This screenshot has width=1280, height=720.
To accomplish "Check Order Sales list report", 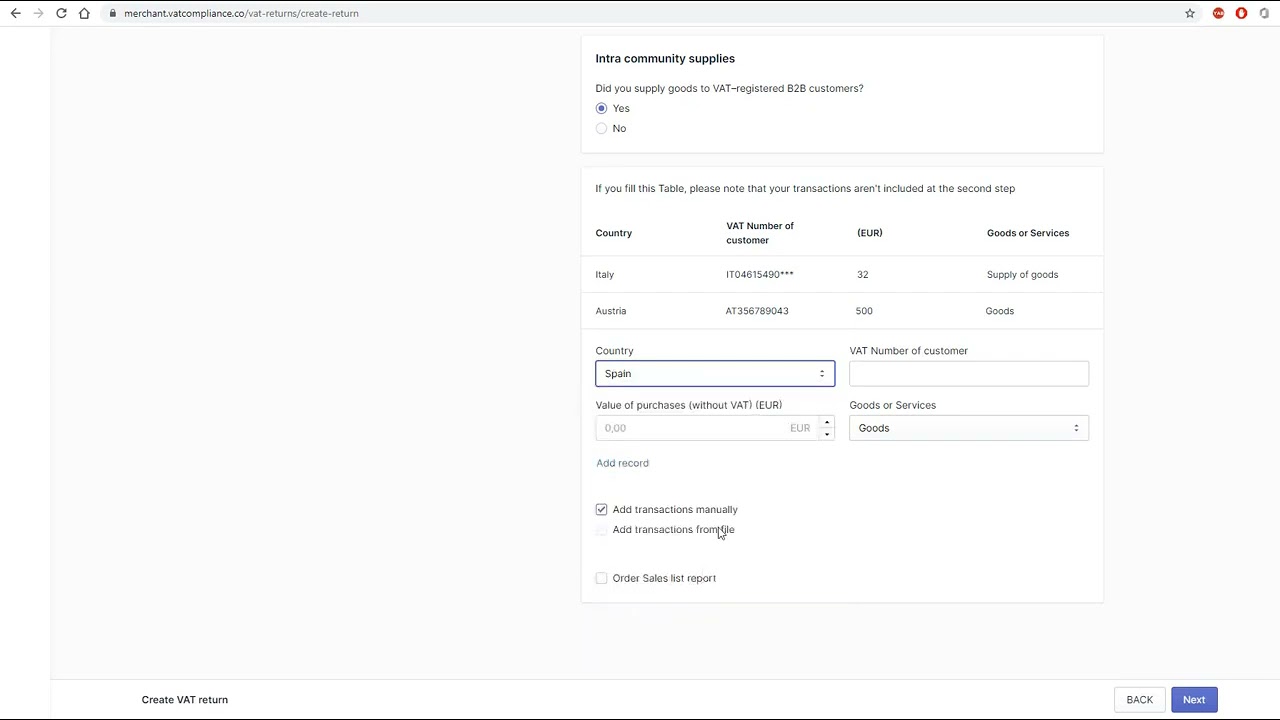I will tap(601, 578).
